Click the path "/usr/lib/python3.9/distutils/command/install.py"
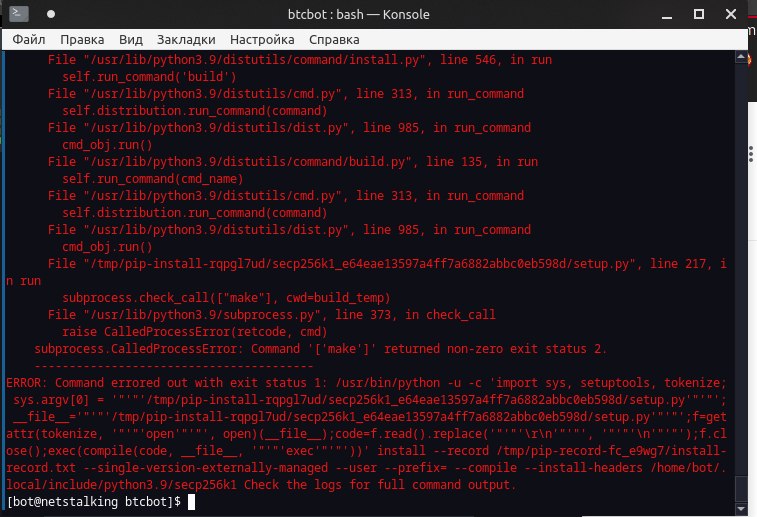Screen dimensions: 757x517 pos(255,60)
